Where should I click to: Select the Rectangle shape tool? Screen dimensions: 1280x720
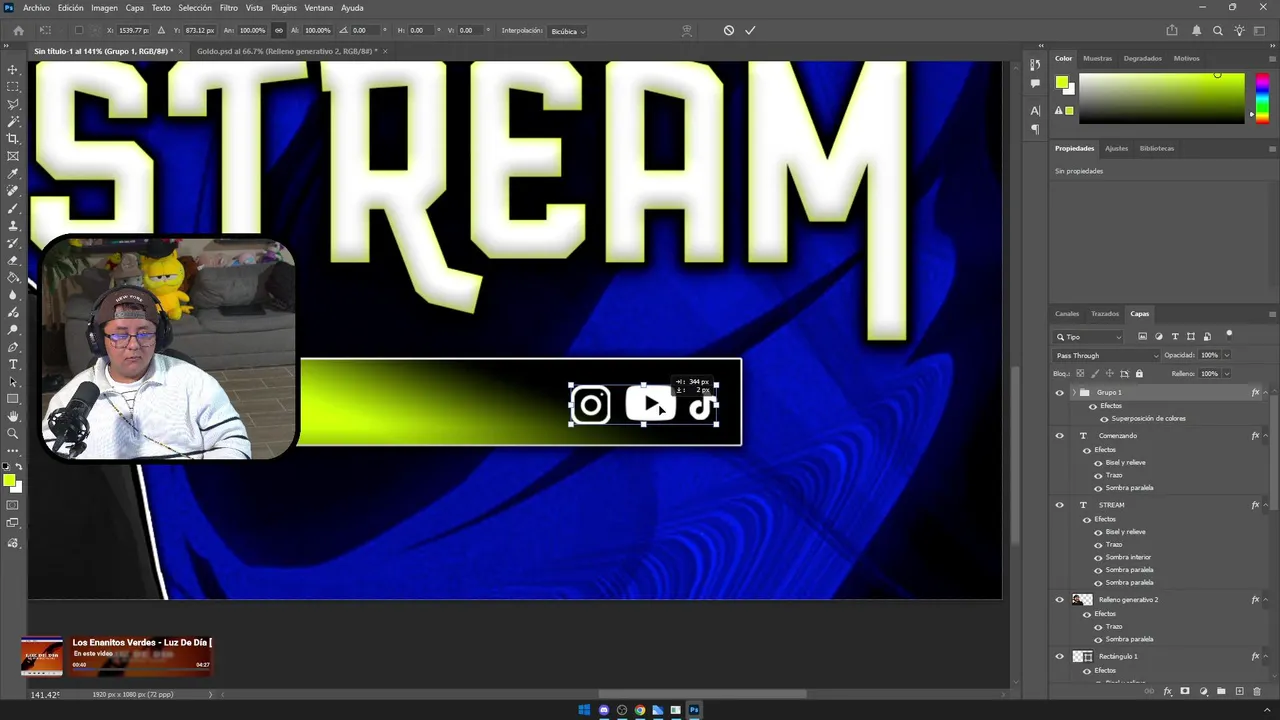coord(13,398)
